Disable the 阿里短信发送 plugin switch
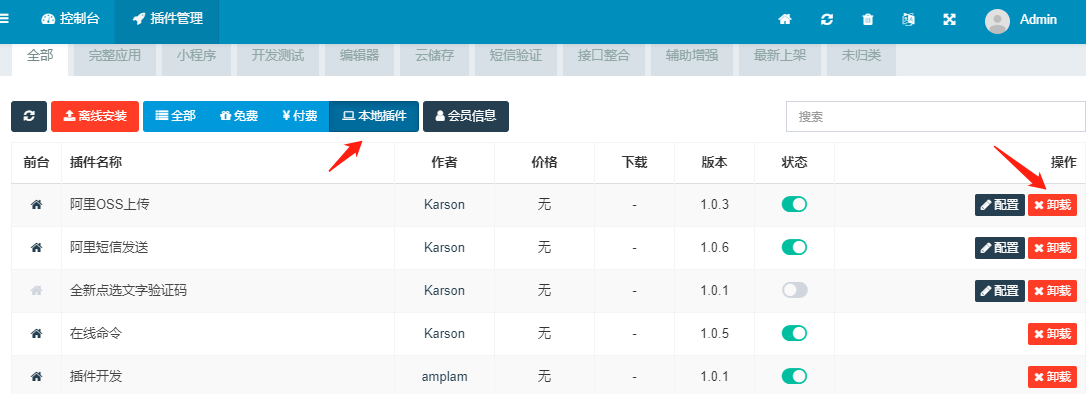This screenshot has width=1086, height=394. click(x=794, y=247)
